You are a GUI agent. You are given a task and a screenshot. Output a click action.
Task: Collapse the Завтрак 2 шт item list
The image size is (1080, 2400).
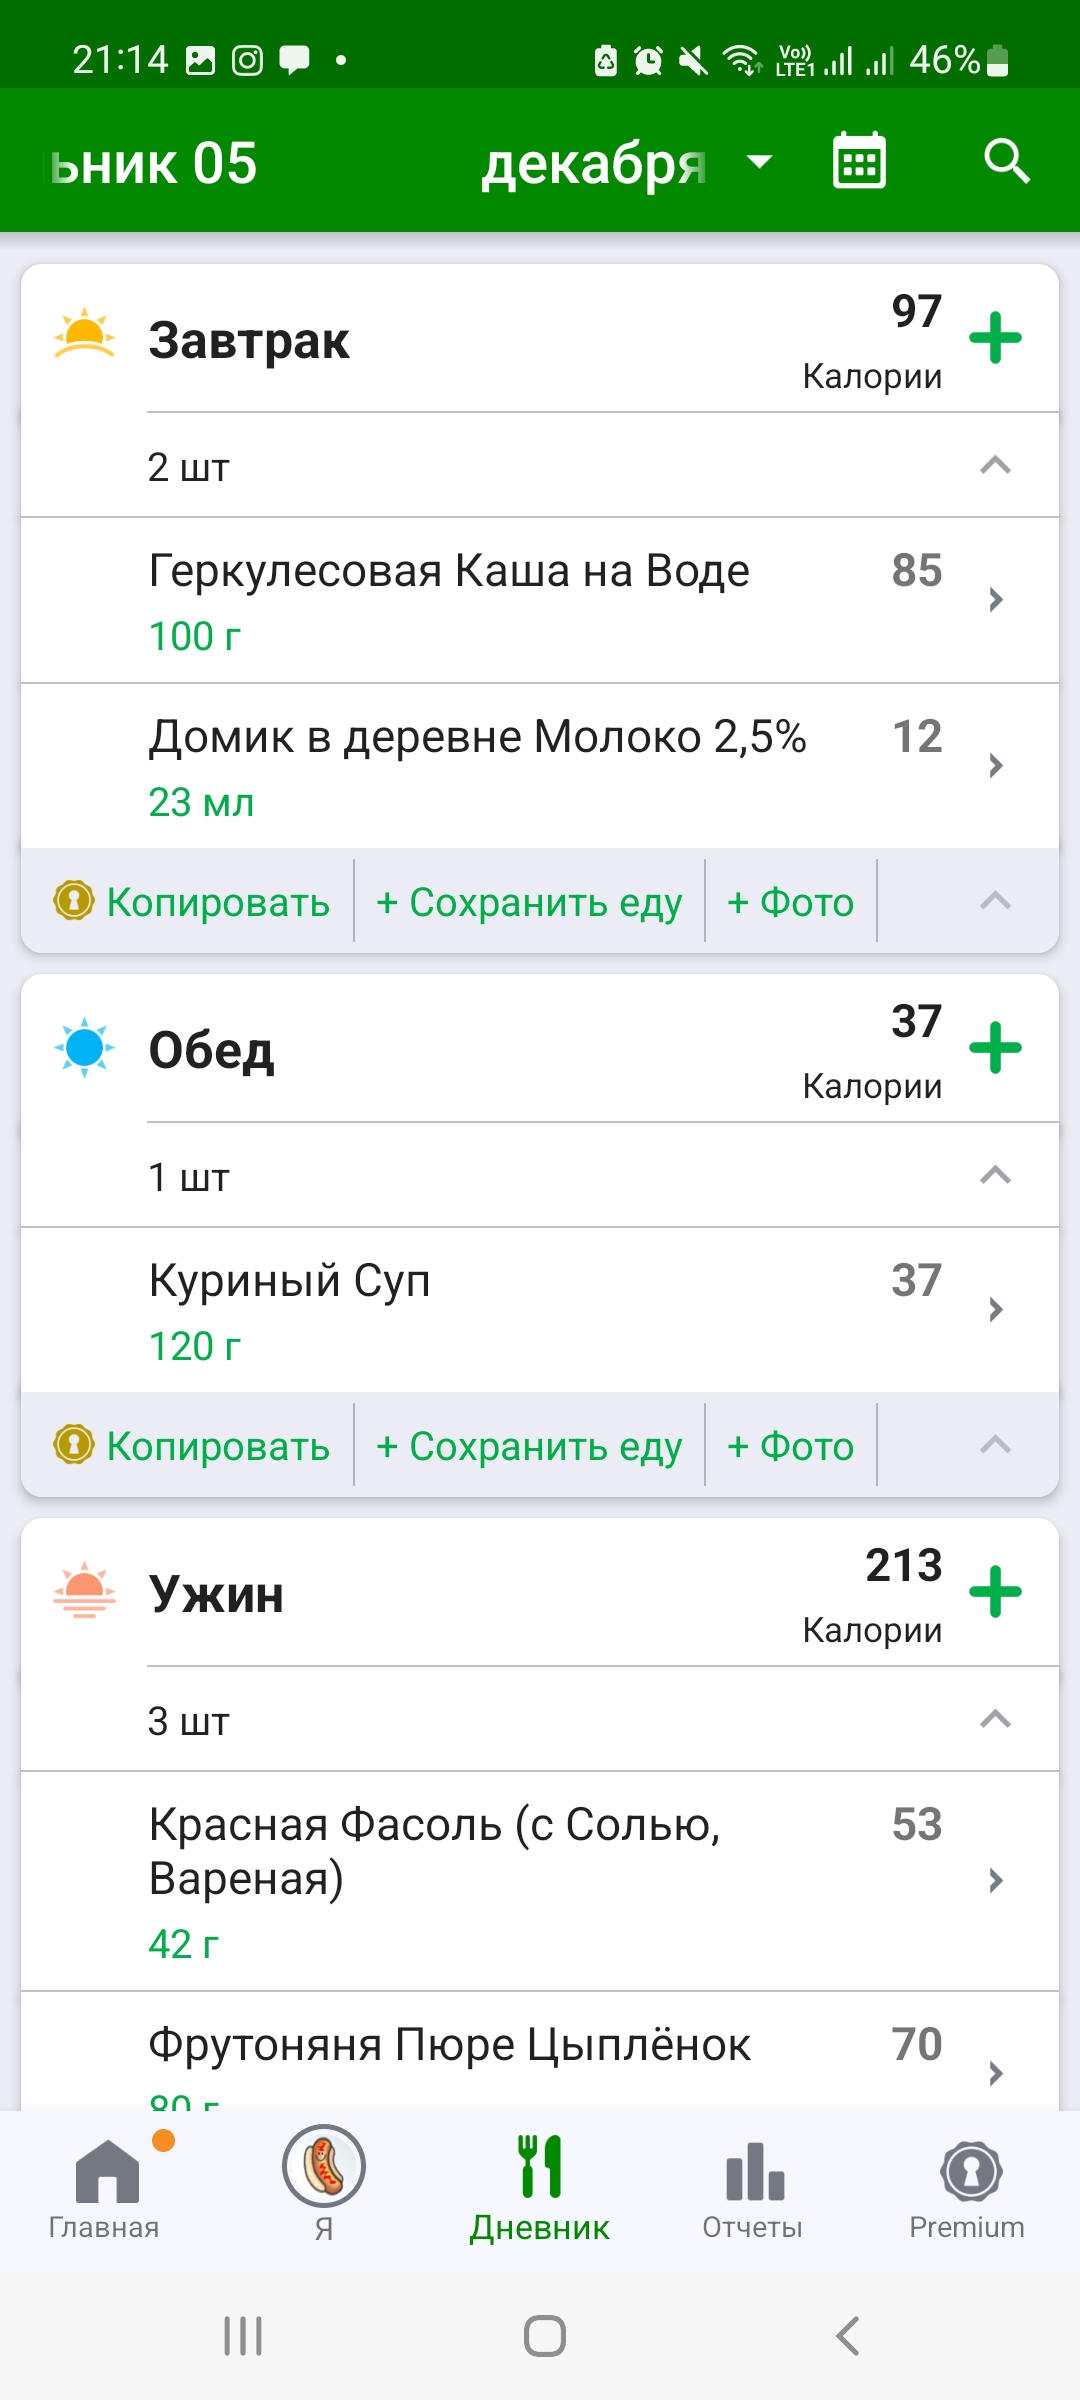[x=994, y=466]
